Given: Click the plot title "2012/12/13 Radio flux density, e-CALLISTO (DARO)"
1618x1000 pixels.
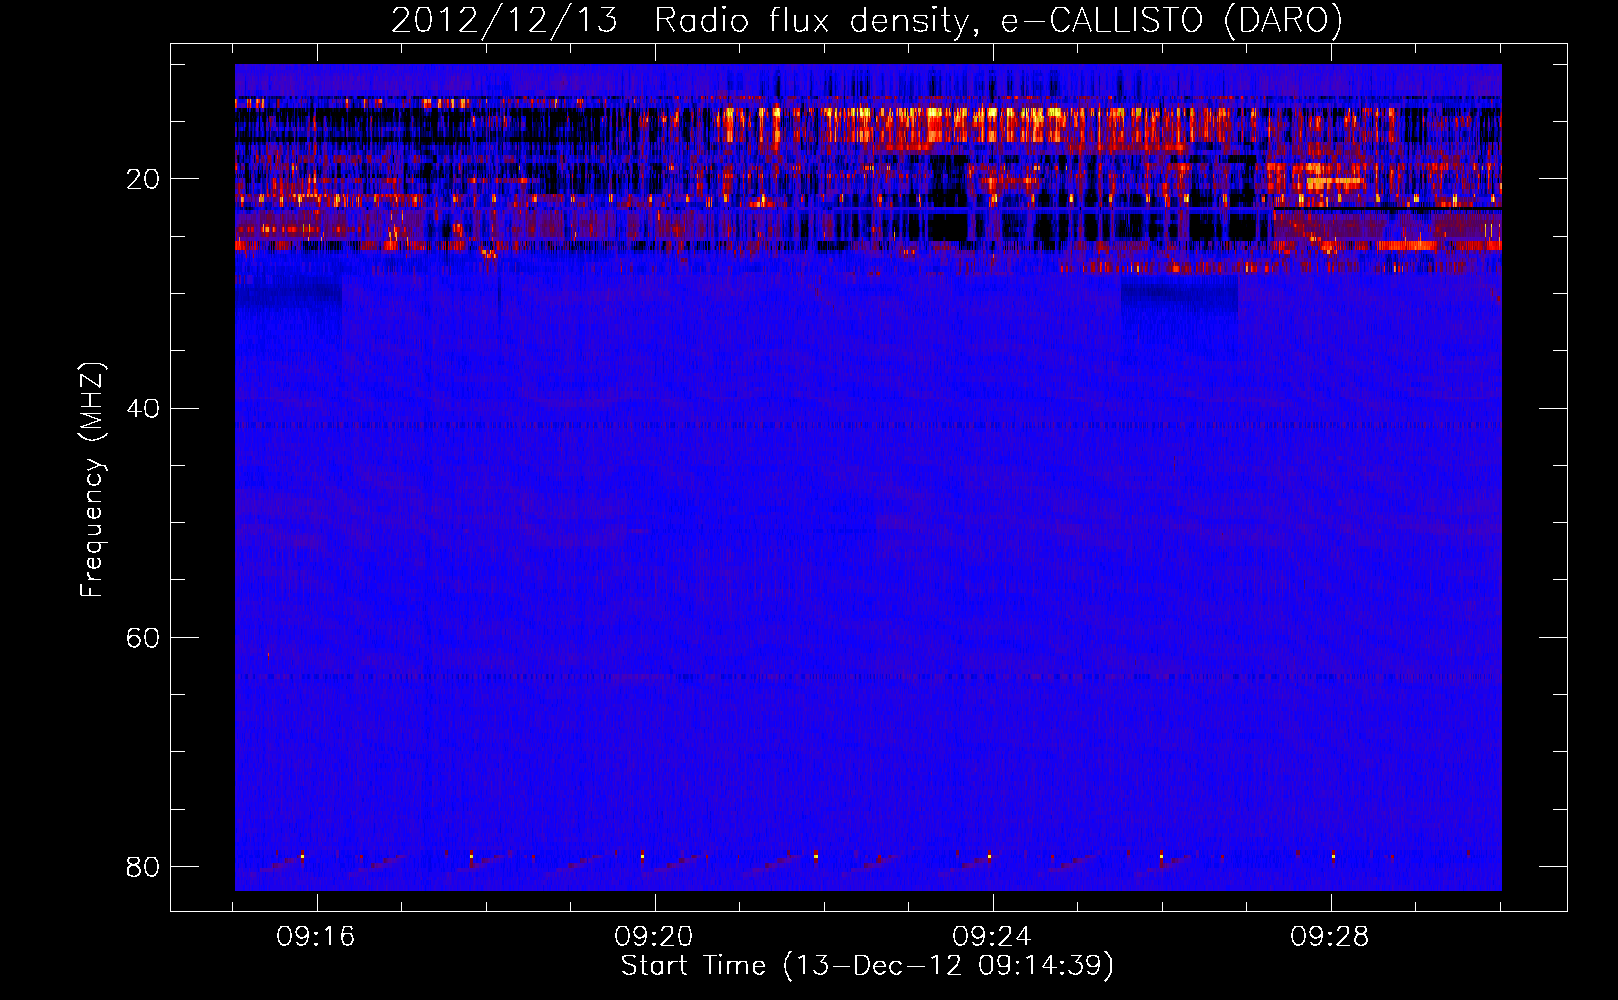Looking at the screenshot, I should click(x=867, y=20).
